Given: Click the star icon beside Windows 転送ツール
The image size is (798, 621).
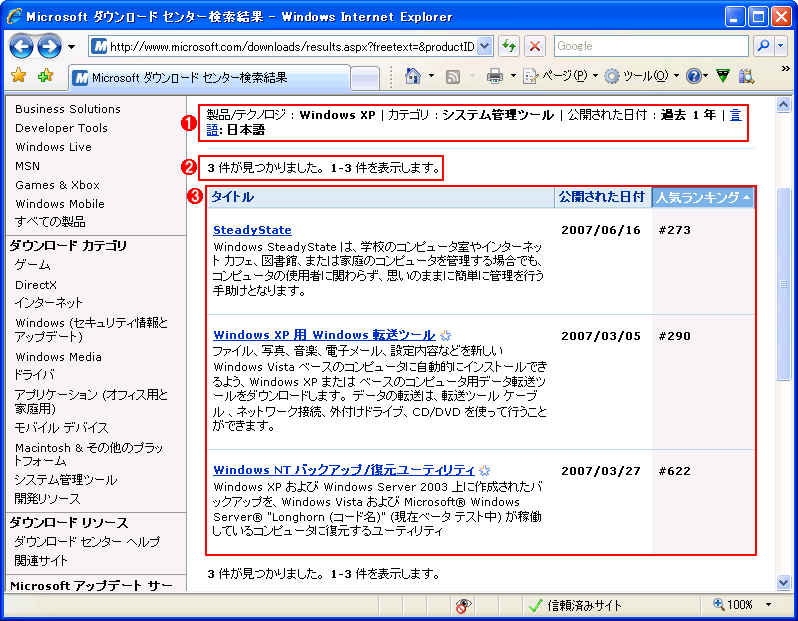Looking at the screenshot, I should point(445,335).
